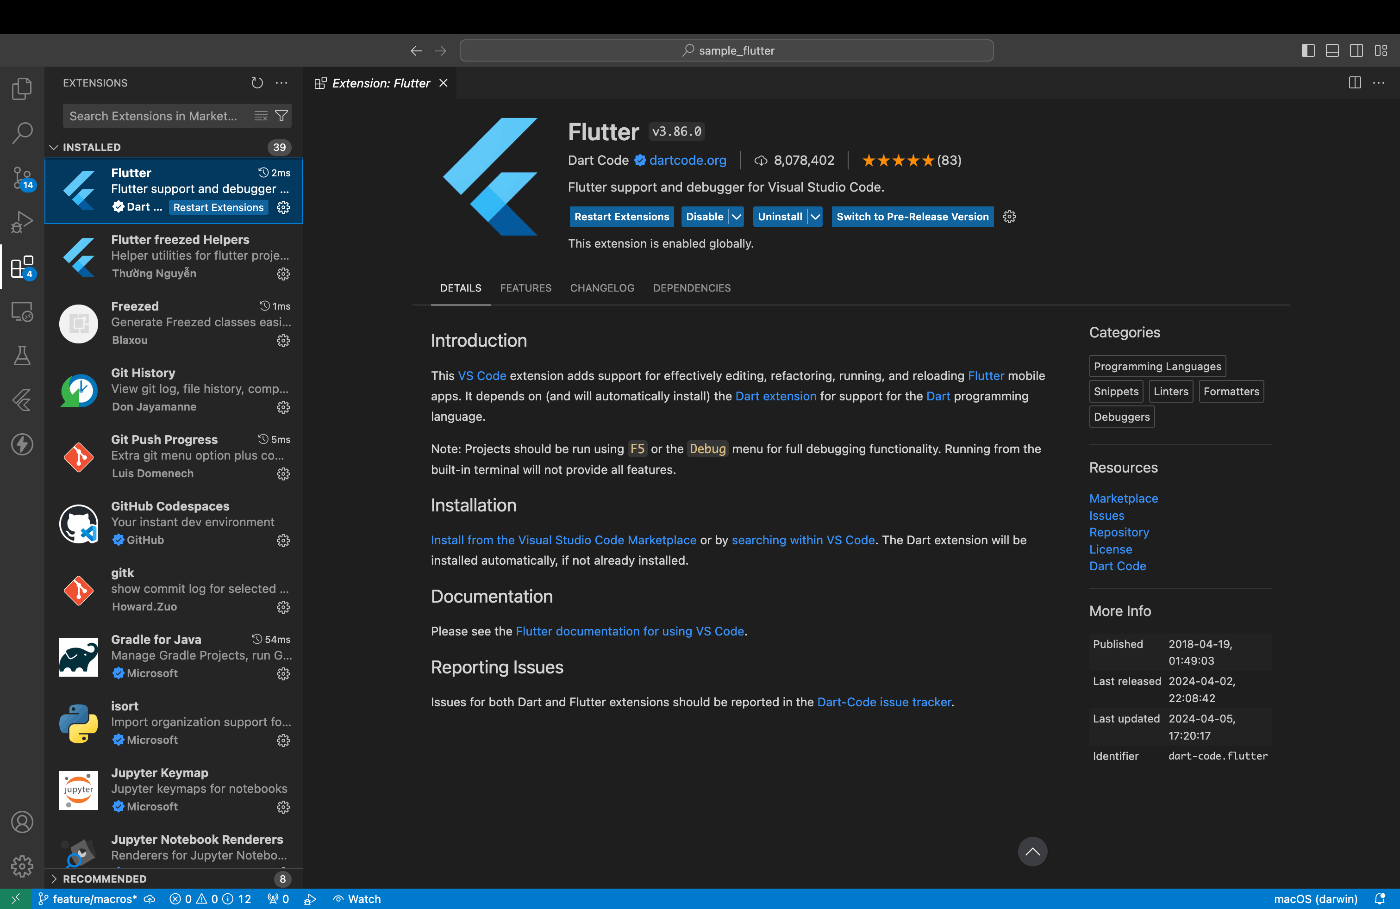The image size is (1400, 909).
Task: Open manage gear for Git Push Progress
Action: tap(283, 474)
